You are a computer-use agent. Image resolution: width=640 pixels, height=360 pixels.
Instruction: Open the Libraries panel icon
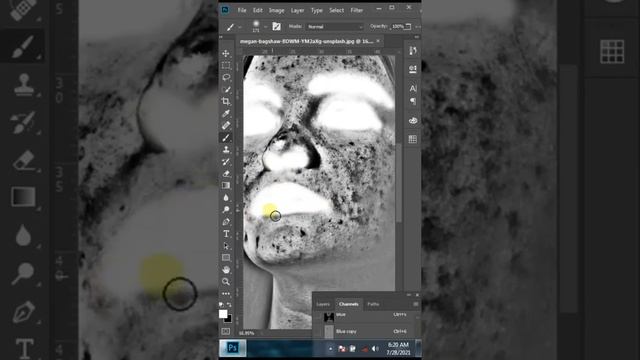pyautogui.click(x=413, y=120)
